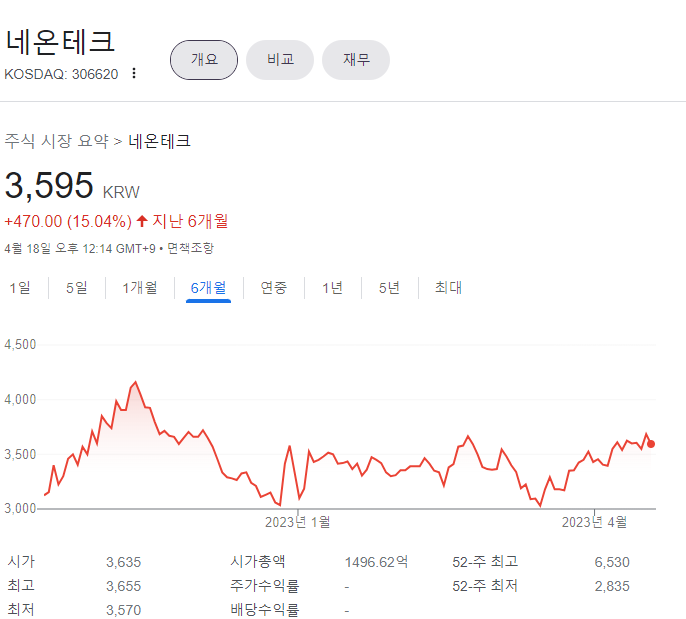The image size is (686, 619).
Task: Click the KRW currency label
Action: click(121, 192)
